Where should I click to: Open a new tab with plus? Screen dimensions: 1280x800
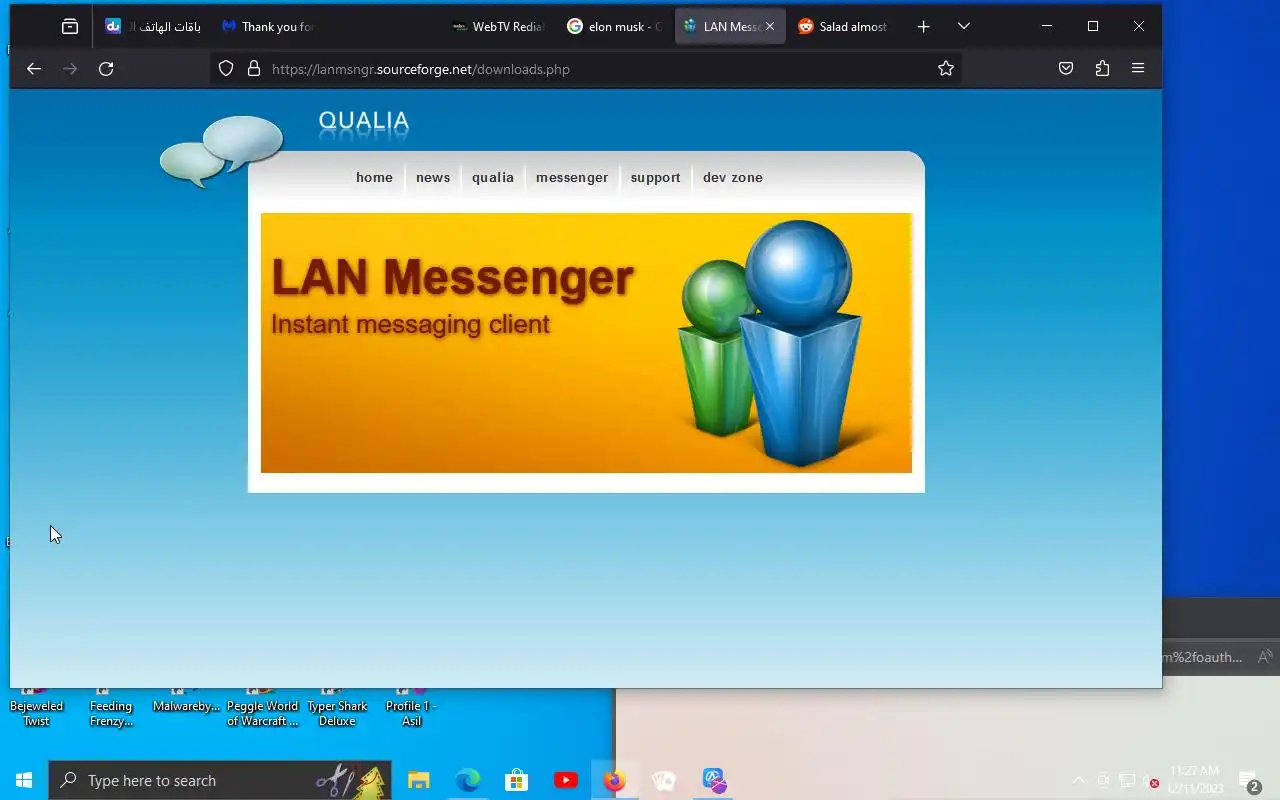[x=924, y=27]
